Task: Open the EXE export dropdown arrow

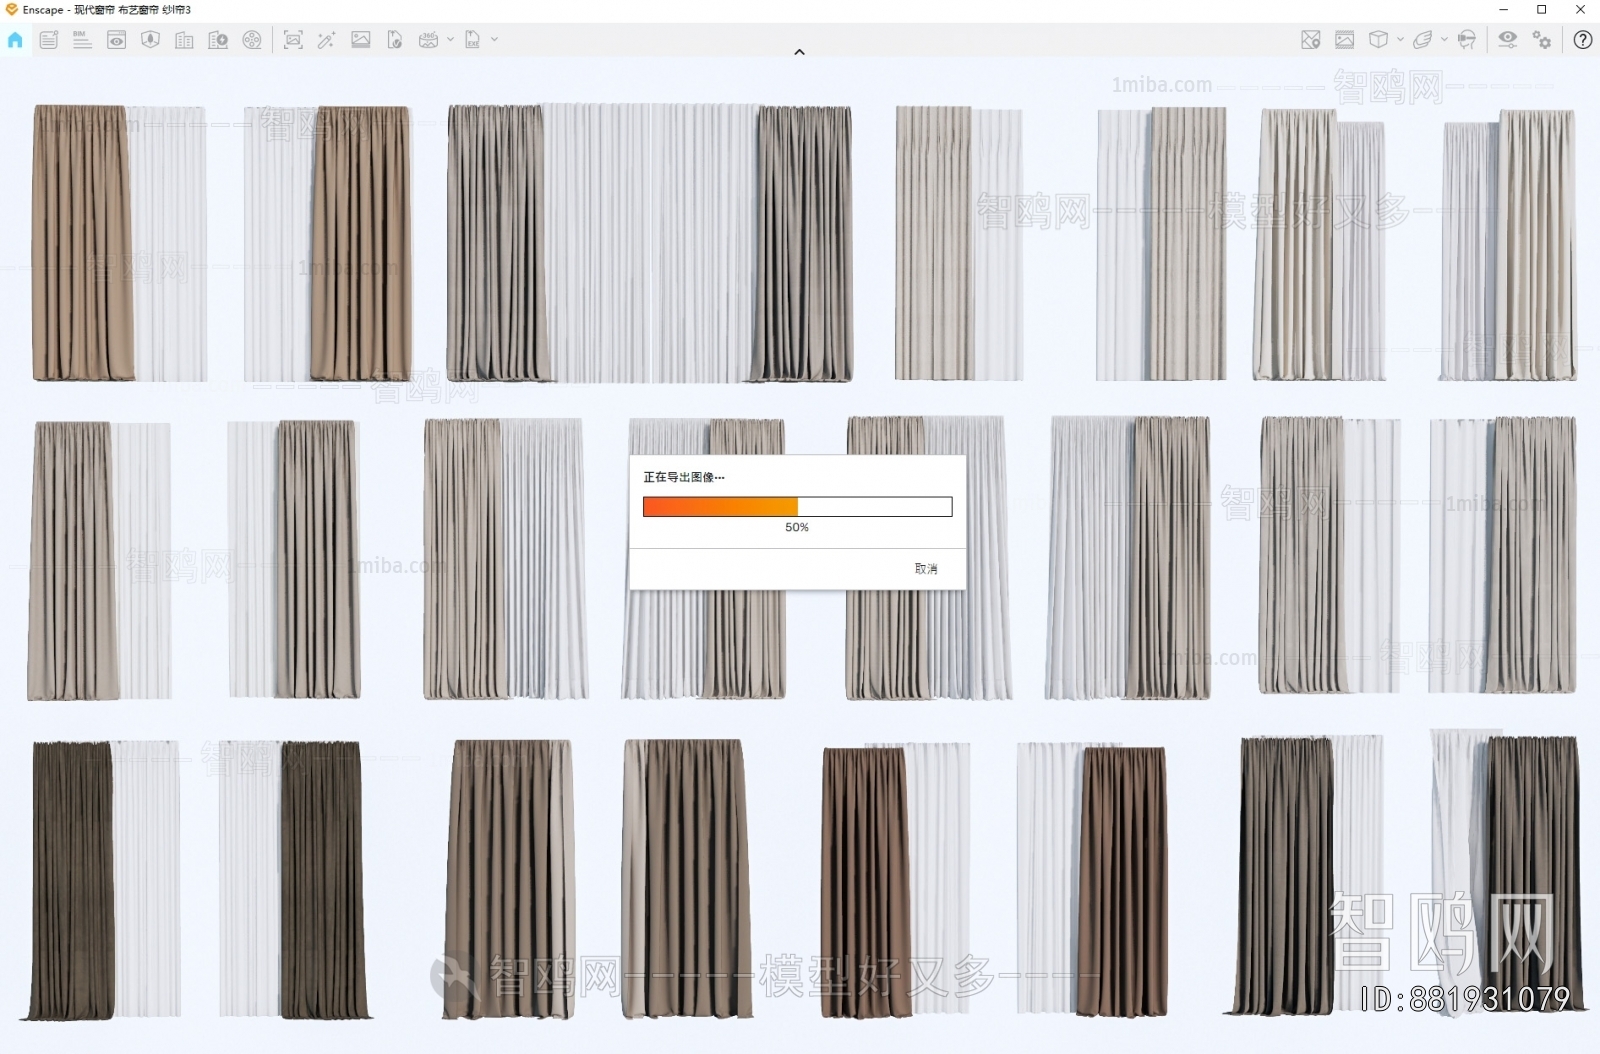Action: pyautogui.click(x=492, y=41)
